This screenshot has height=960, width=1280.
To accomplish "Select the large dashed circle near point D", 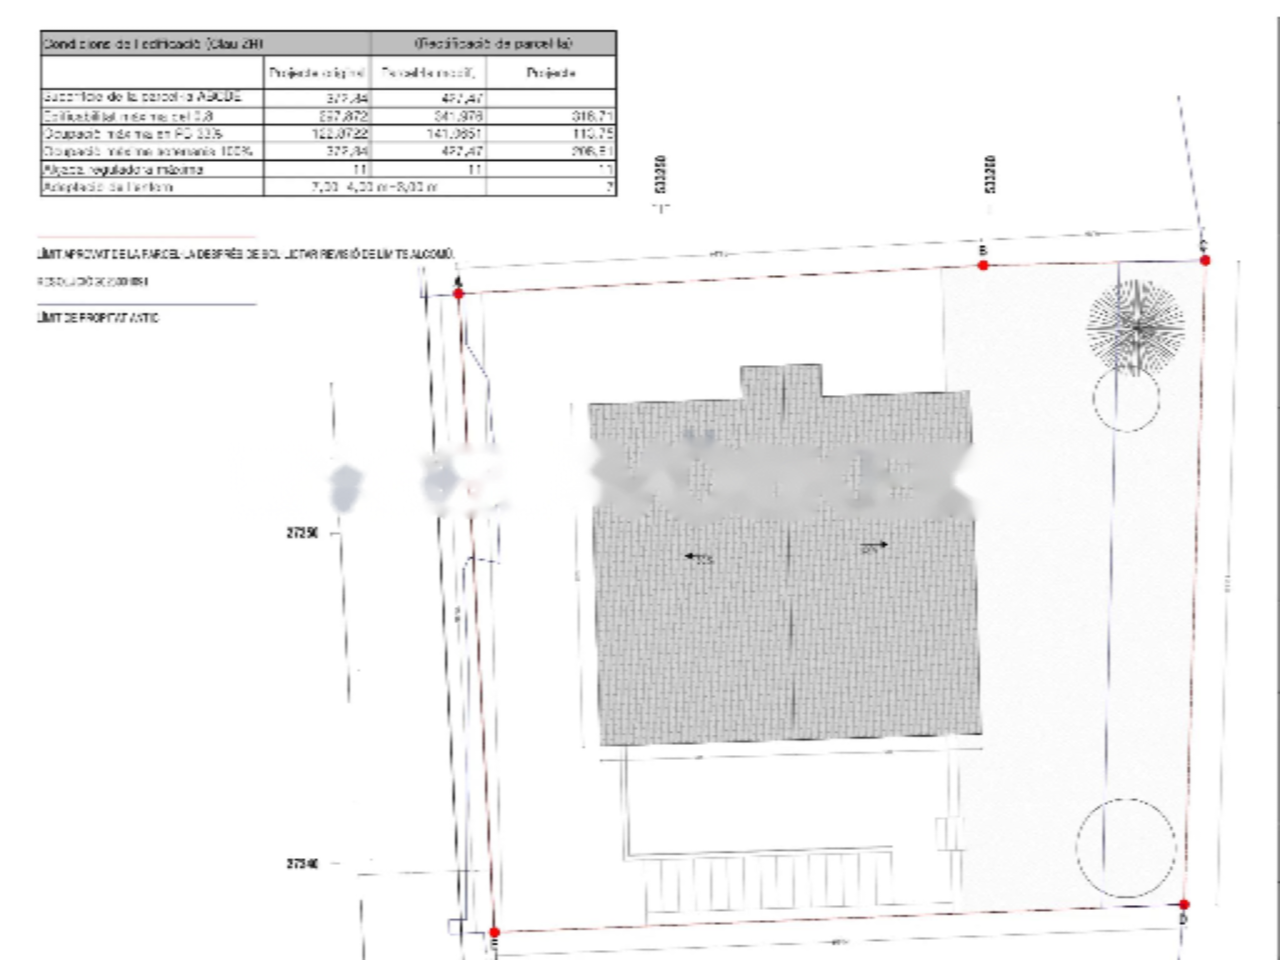I will pyautogui.click(x=1127, y=848).
